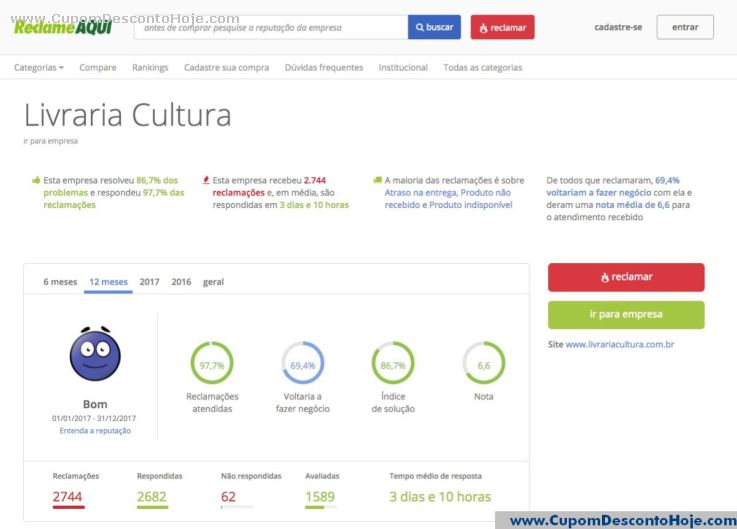Image resolution: width=737 pixels, height=529 pixels.
Task: Click Entenda a reputação link
Action: coord(95,431)
